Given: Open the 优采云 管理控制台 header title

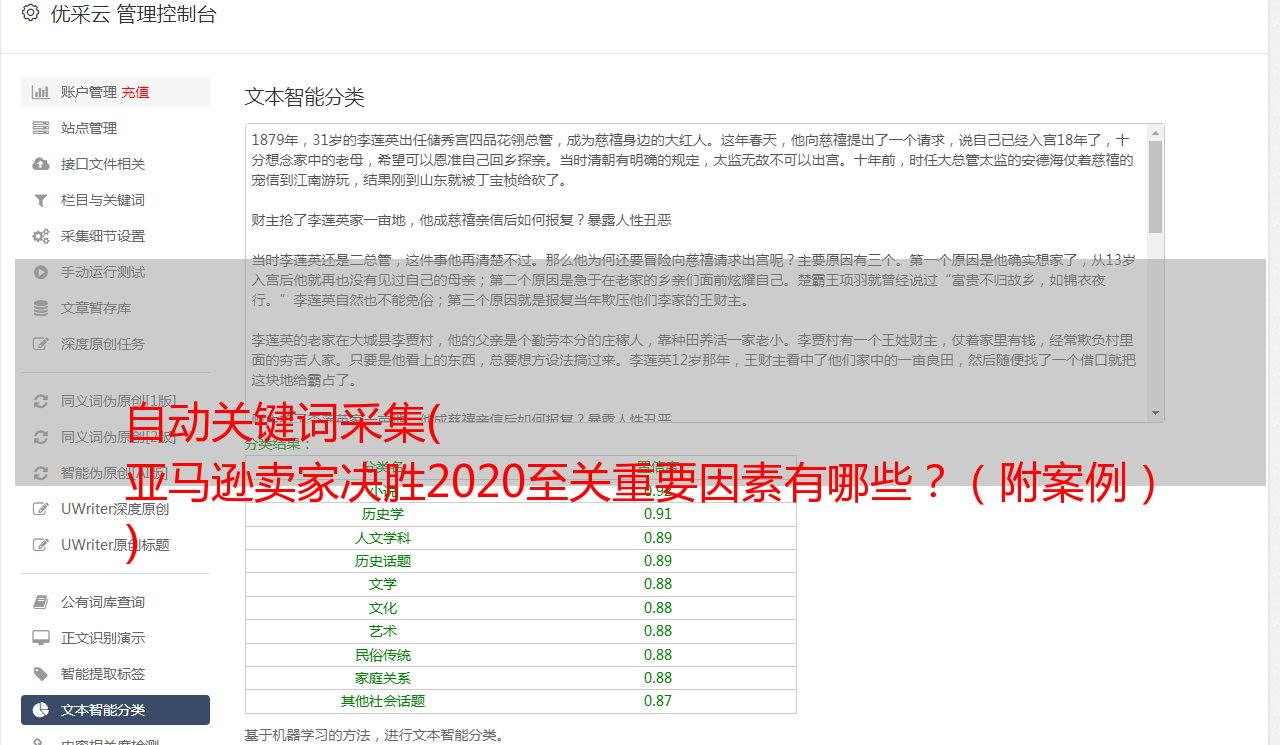Looking at the screenshot, I should pyautogui.click(x=132, y=14).
